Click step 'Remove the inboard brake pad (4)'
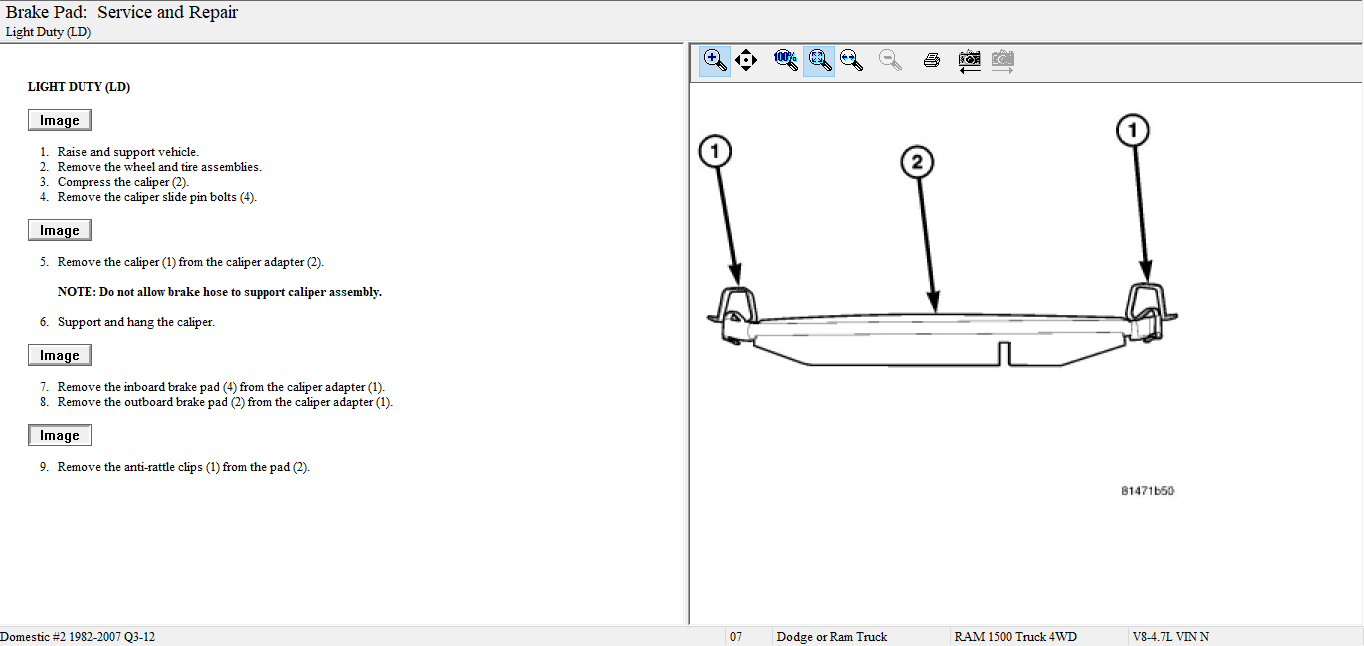 (x=221, y=387)
